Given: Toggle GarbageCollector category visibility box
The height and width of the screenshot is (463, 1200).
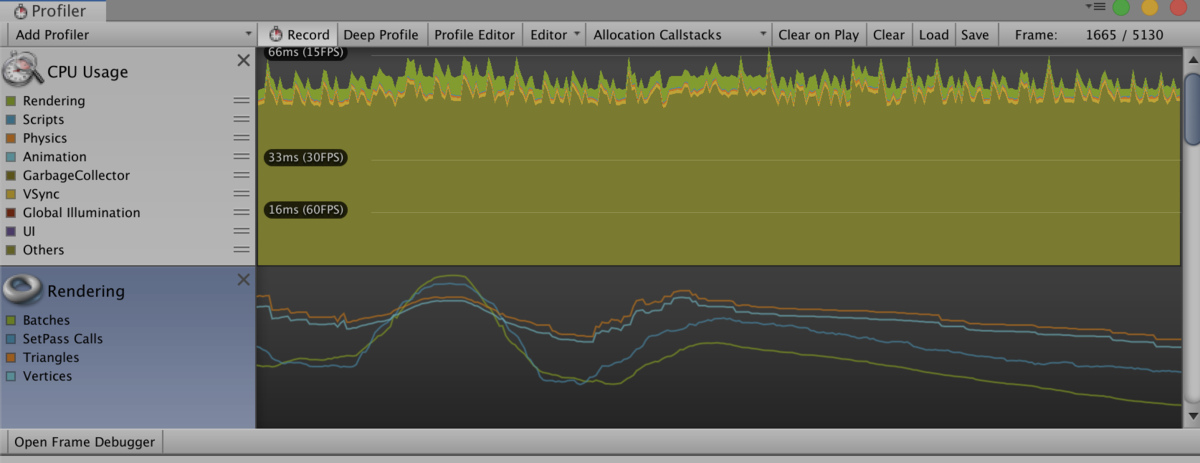Looking at the screenshot, I should click(11, 175).
